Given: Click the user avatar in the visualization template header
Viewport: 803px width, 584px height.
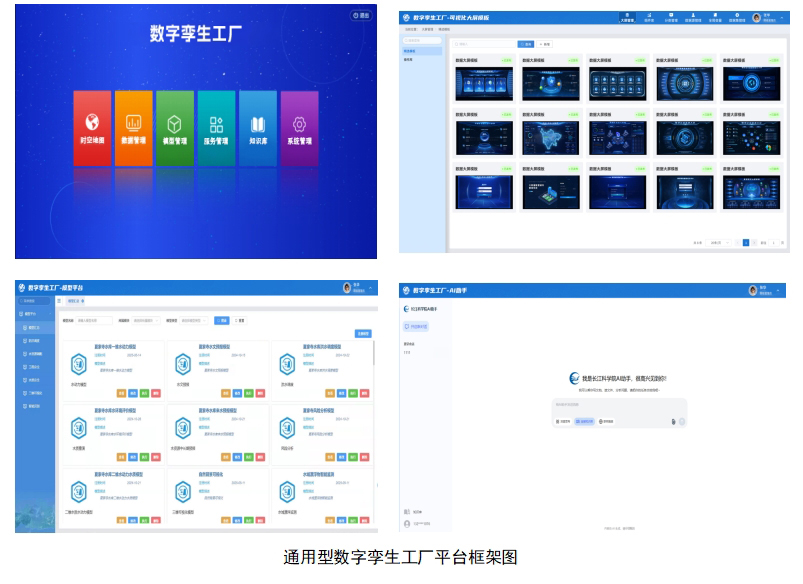Looking at the screenshot, I should point(756,17).
